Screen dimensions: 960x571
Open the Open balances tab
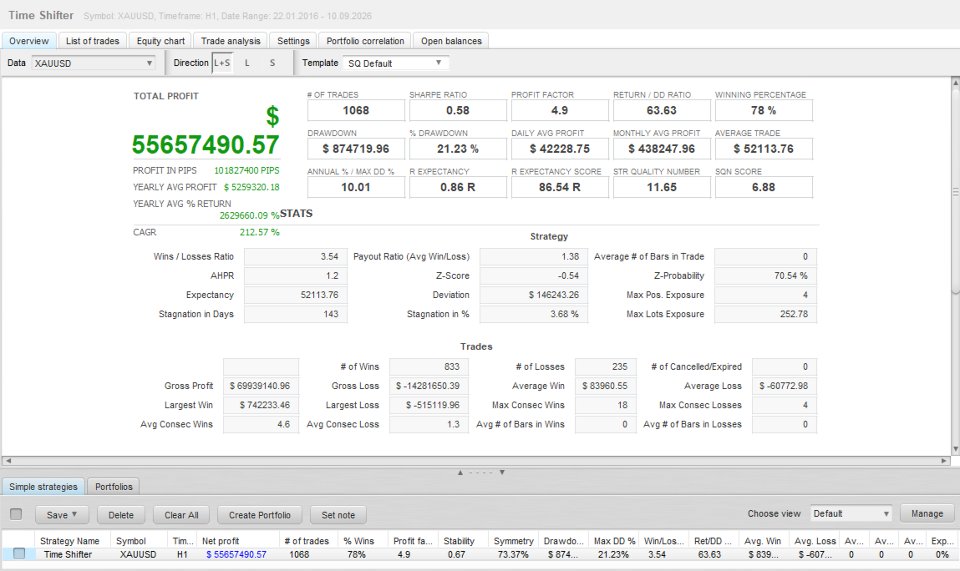(451, 41)
